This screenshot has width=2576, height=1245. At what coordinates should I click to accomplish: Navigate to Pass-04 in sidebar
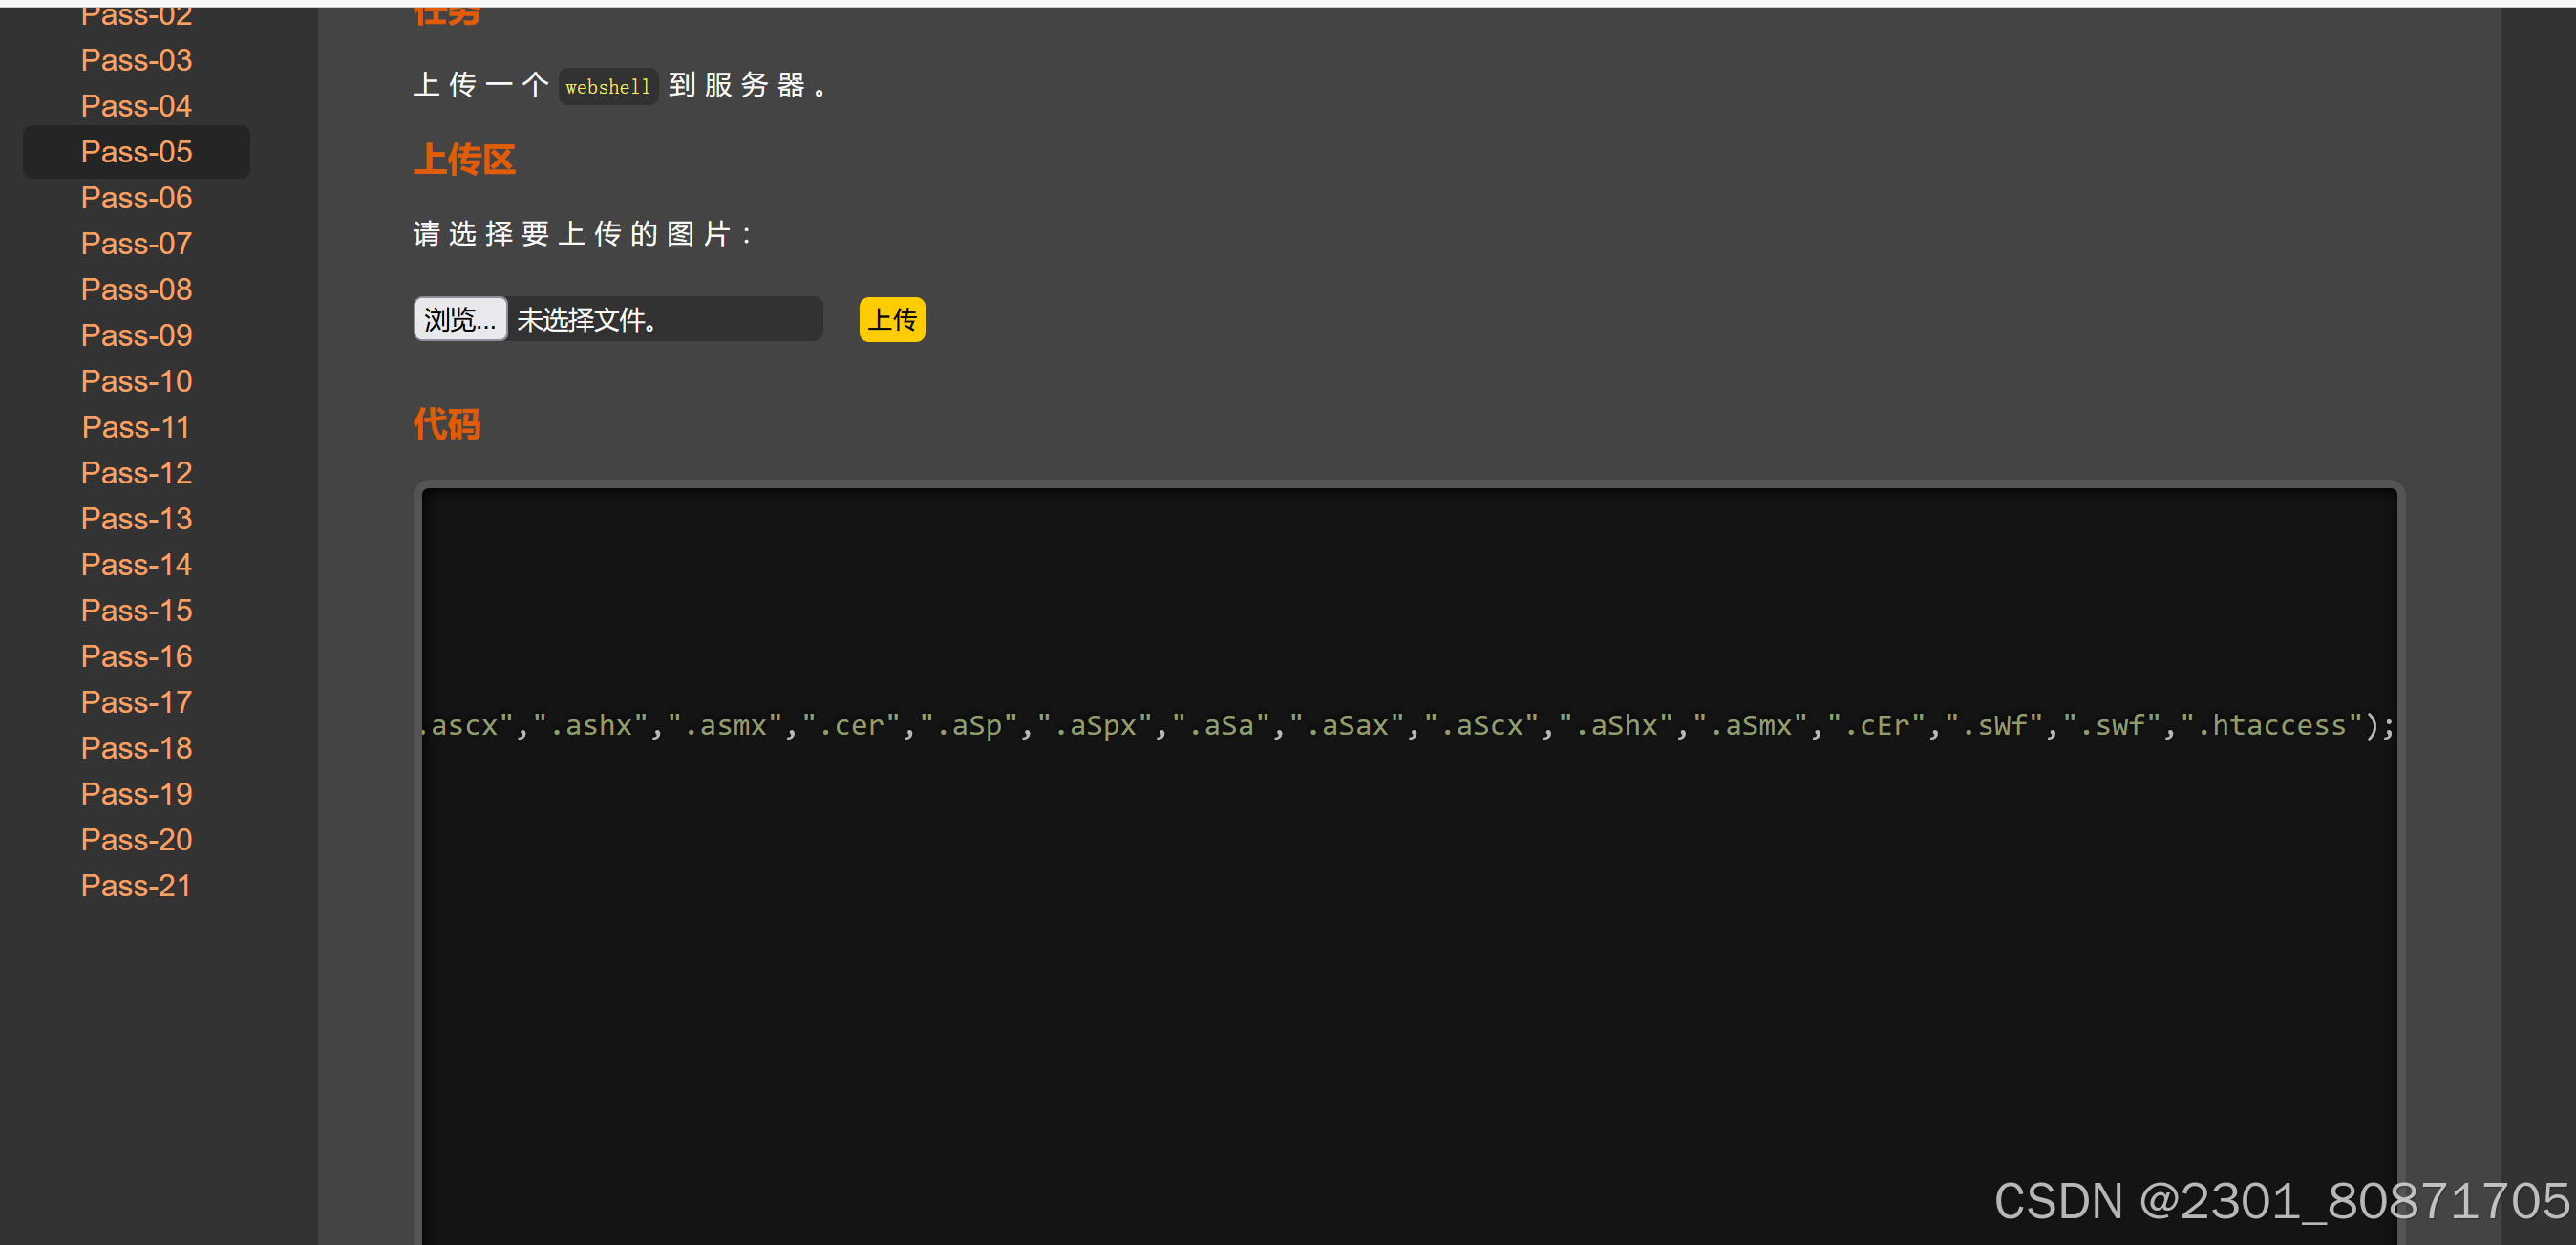tap(136, 106)
